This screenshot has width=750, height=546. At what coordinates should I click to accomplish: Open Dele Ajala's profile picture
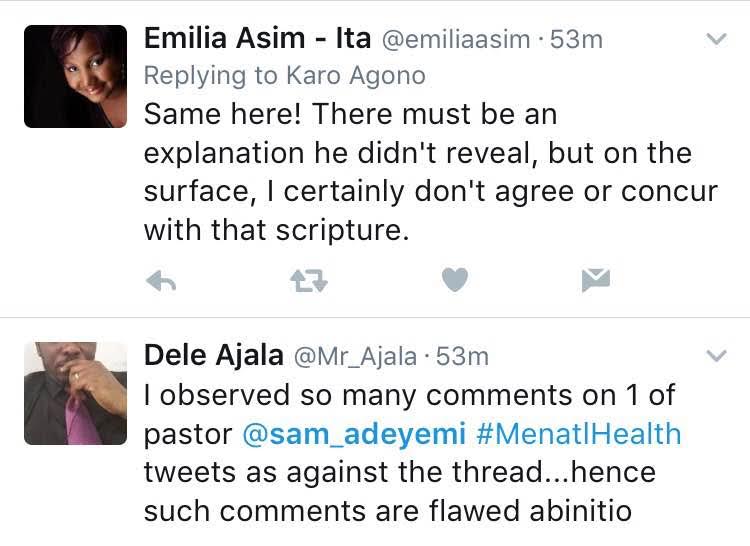[75, 393]
